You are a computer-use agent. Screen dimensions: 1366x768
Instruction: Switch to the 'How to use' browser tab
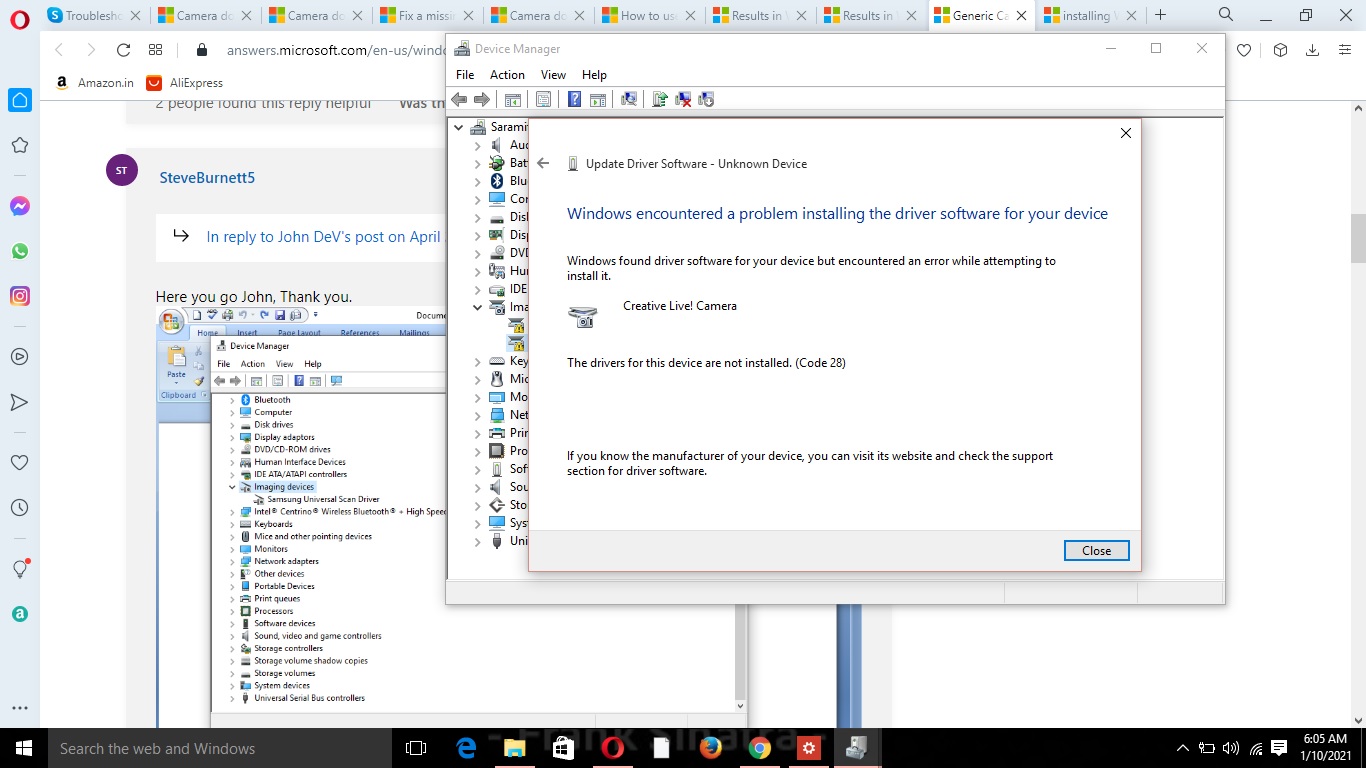coord(648,15)
